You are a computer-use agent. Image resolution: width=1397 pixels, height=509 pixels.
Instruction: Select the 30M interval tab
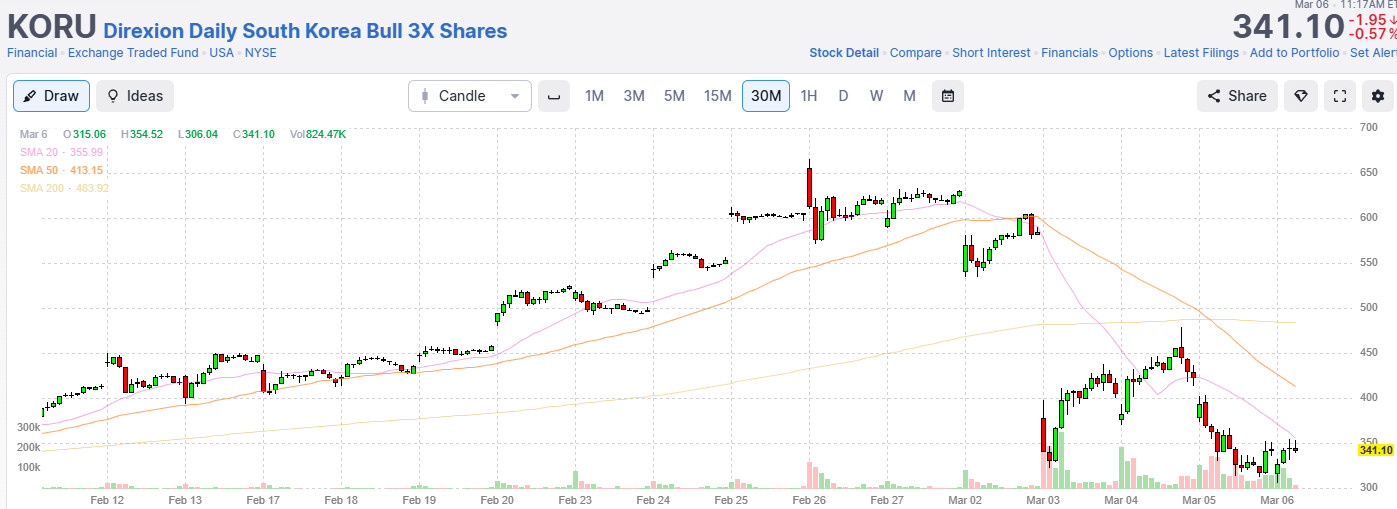pos(766,96)
